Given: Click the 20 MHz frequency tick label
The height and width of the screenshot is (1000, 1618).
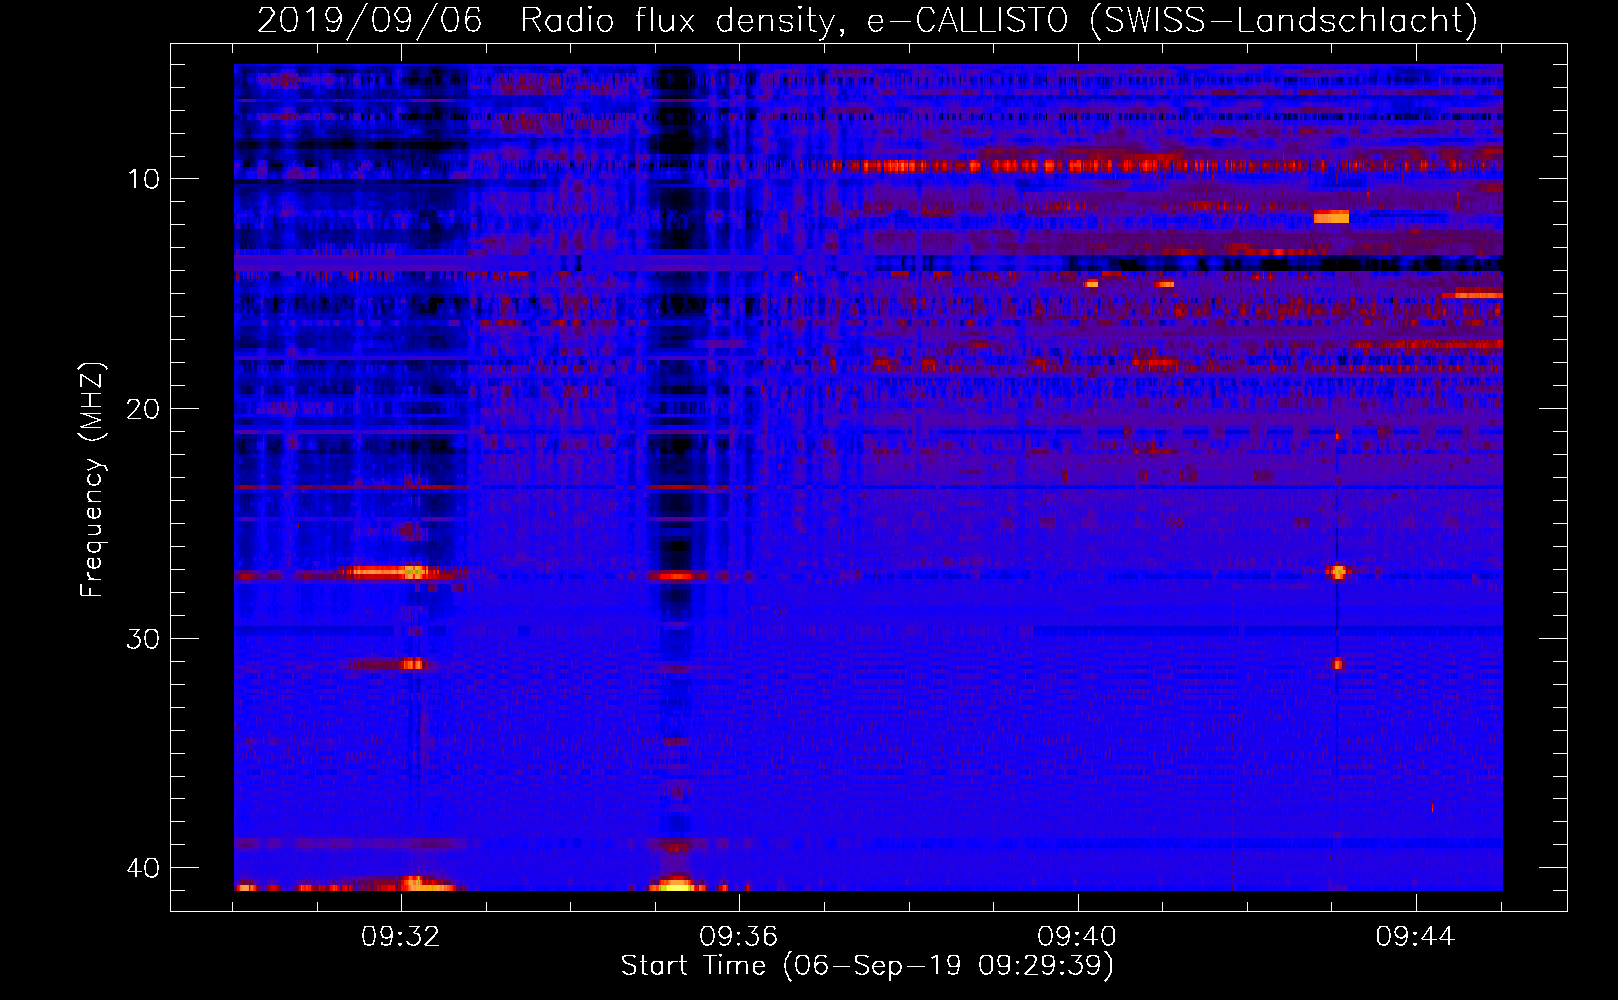Looking at the screenshot, I should pos(143,409).
